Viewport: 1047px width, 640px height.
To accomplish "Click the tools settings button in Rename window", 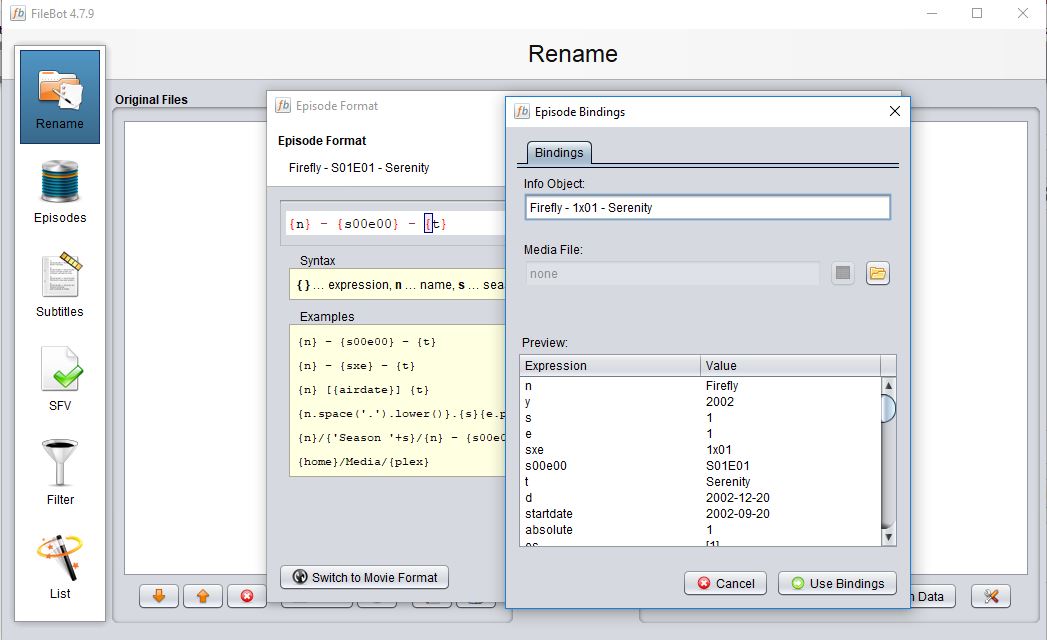I will click(991, 596).
